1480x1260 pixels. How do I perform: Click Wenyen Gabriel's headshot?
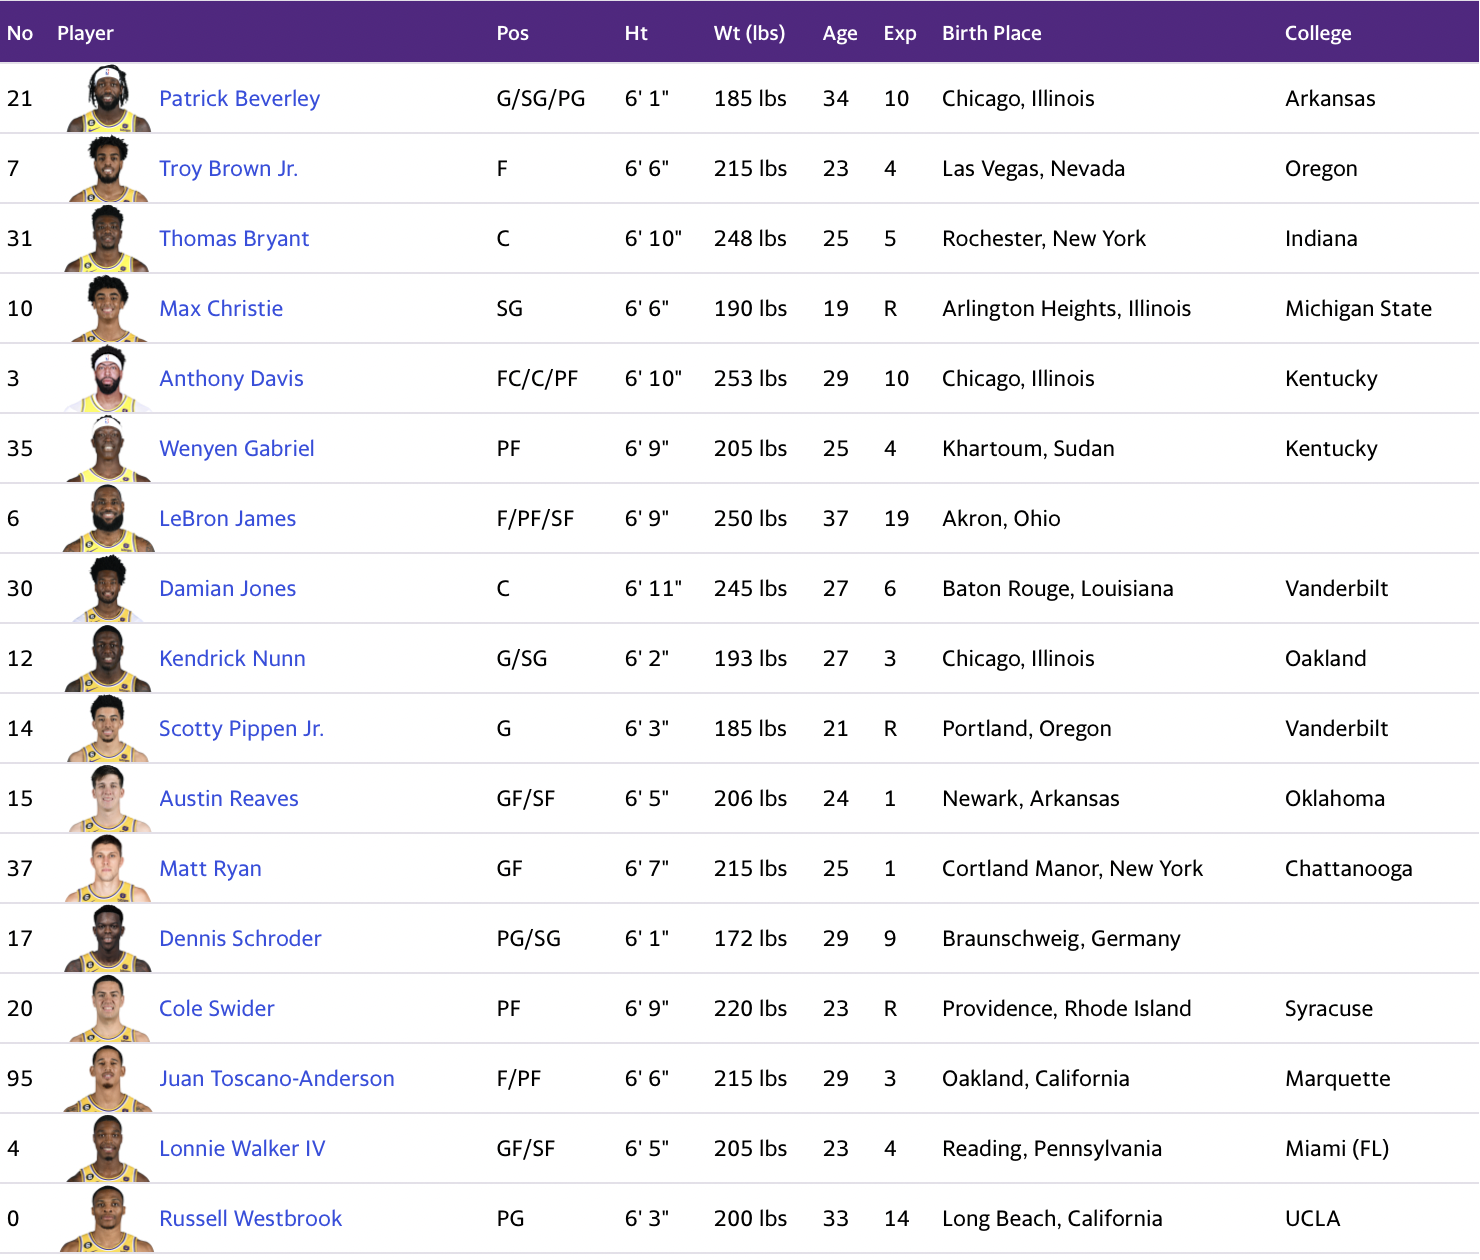pos(108,448)
